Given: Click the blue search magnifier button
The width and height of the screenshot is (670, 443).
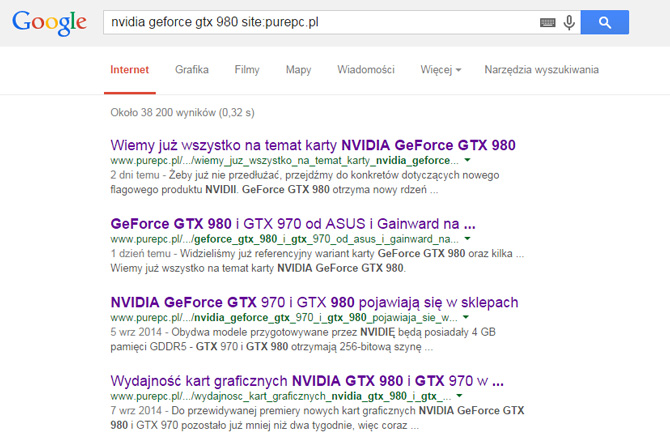Looking at the screenshot, I should pyautogui.click(x=605, y=22).
